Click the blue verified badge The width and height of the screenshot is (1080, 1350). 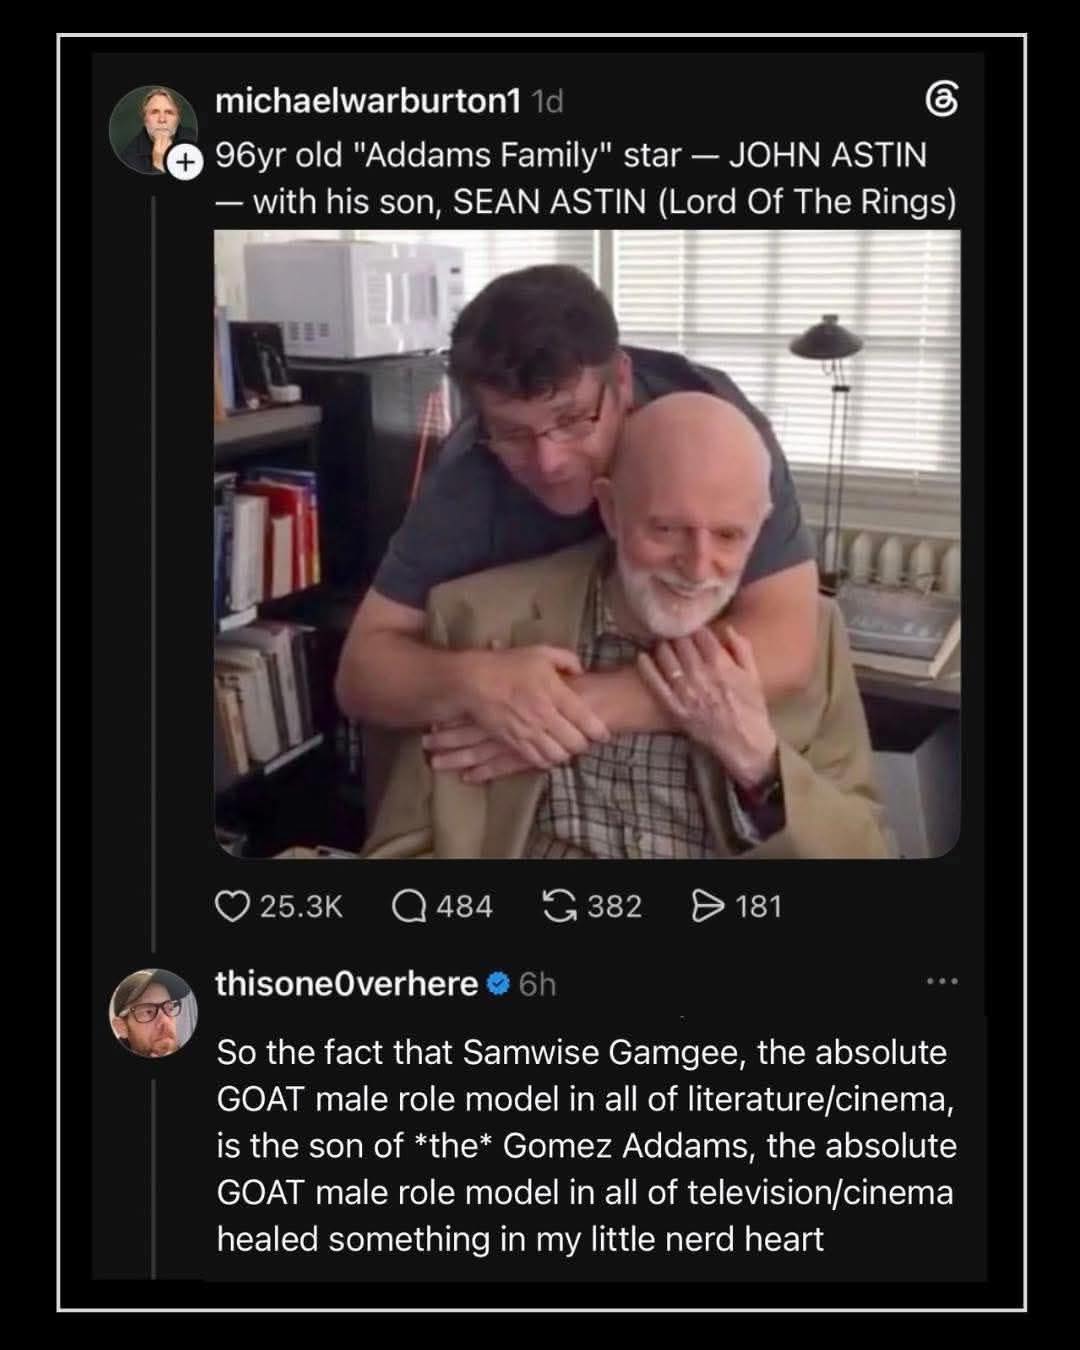pos(497,984)
